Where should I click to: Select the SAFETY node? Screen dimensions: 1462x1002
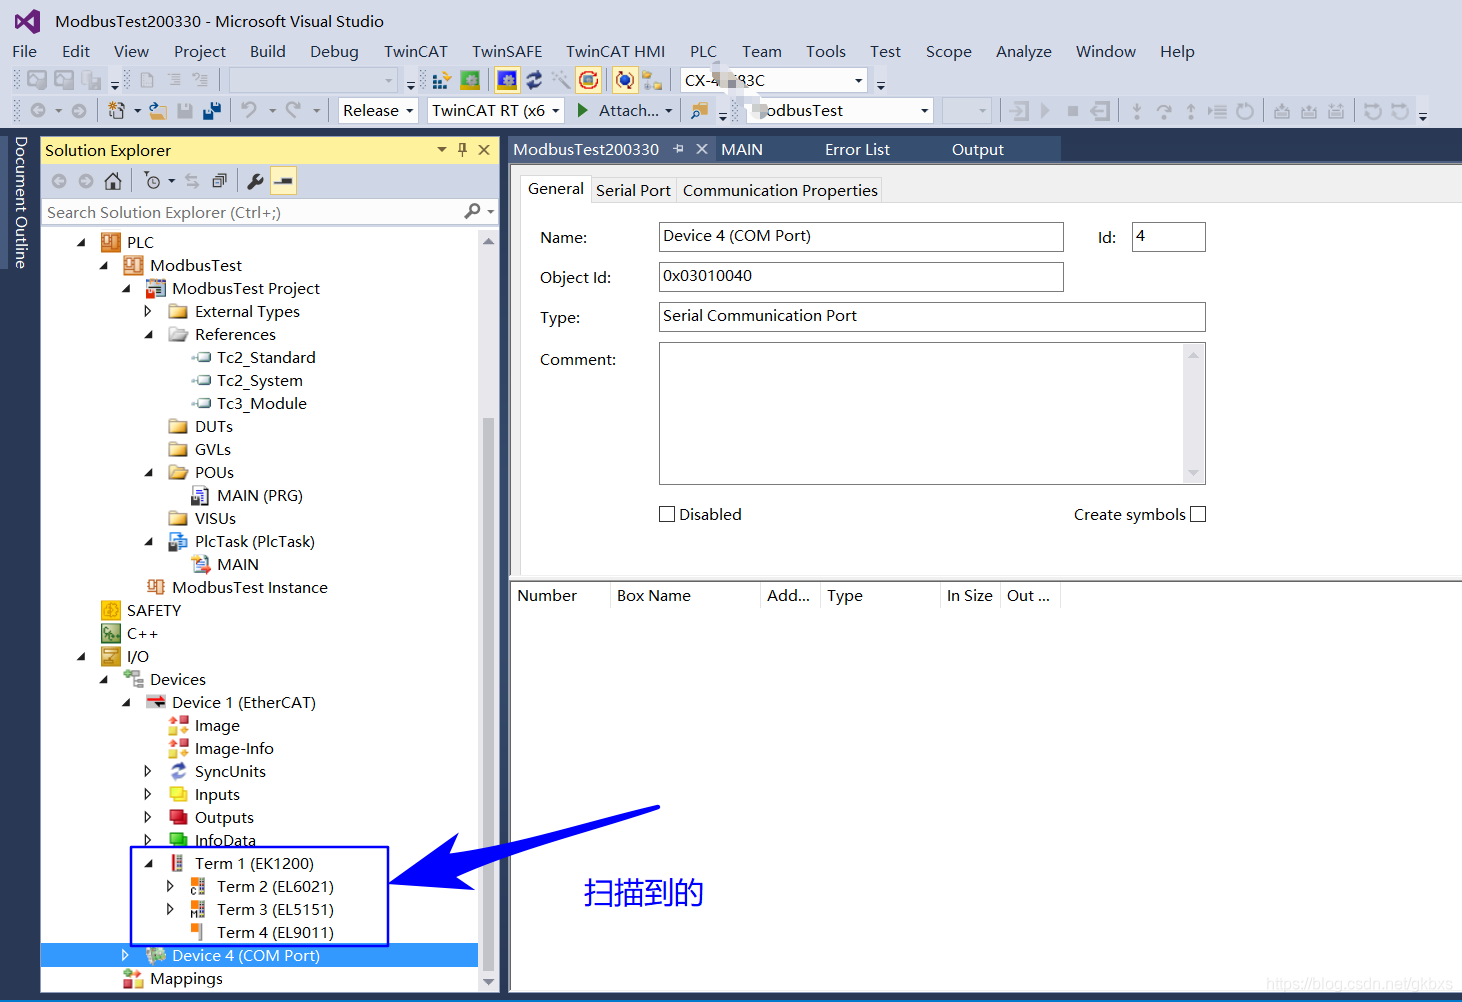[x=154, y=610]
